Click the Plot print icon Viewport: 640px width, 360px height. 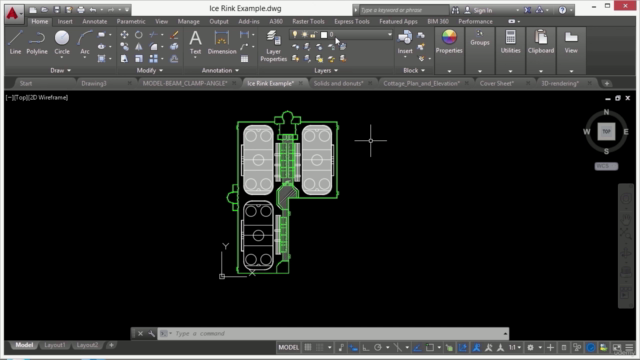click(81, 10)
